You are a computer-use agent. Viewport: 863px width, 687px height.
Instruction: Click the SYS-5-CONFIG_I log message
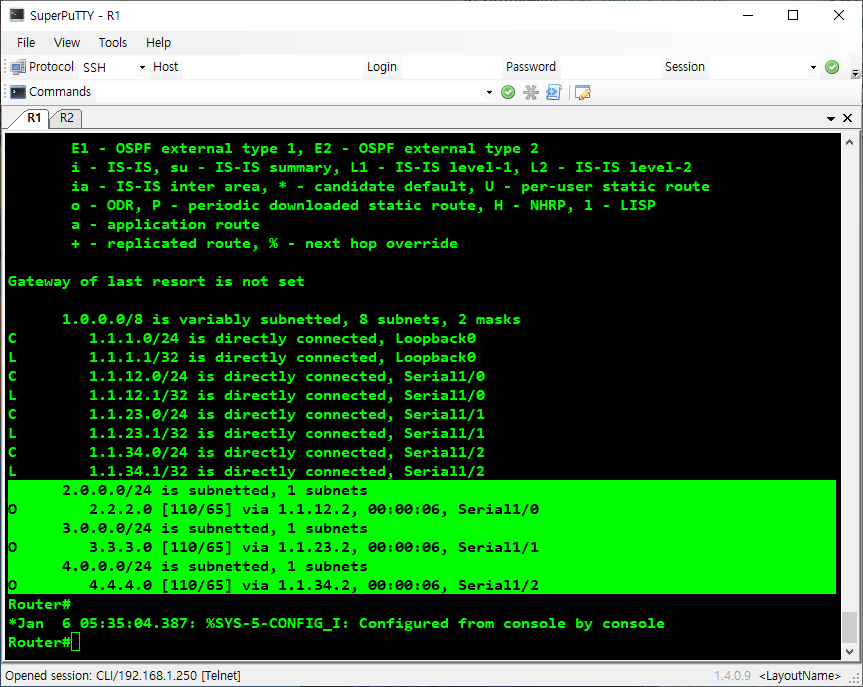pos(336,623)
